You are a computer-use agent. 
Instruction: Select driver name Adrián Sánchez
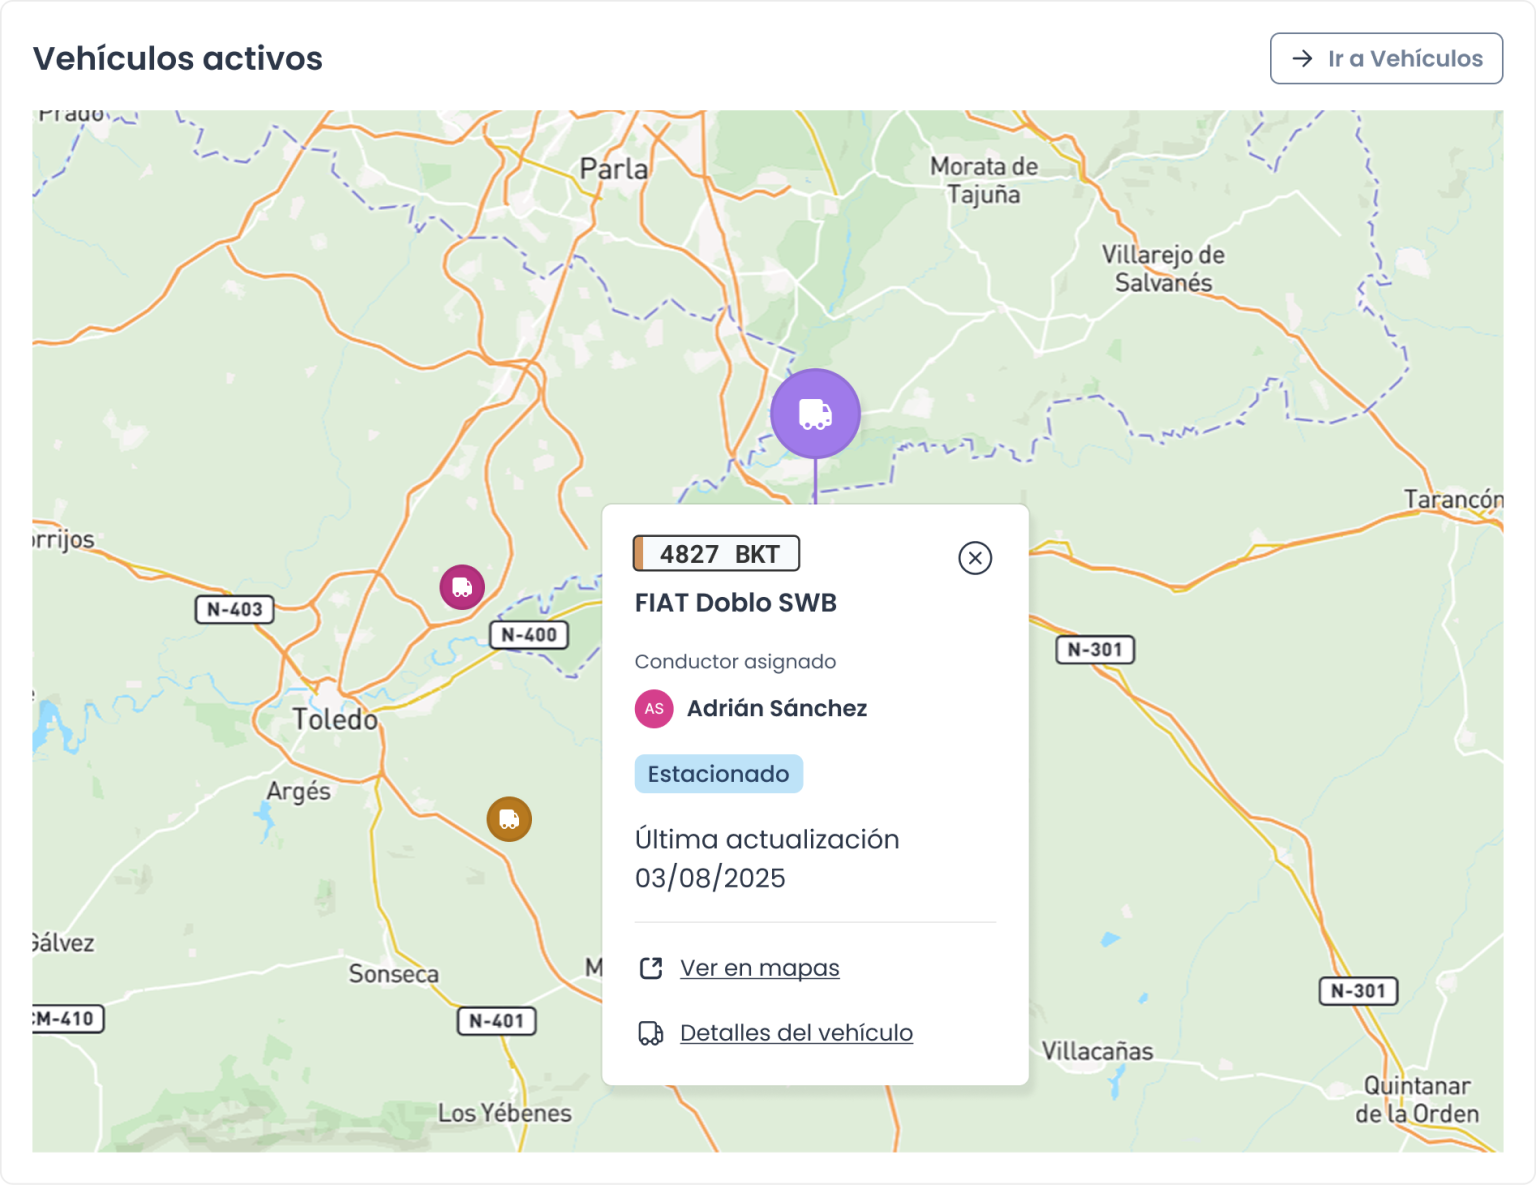[x=776, y=709]
